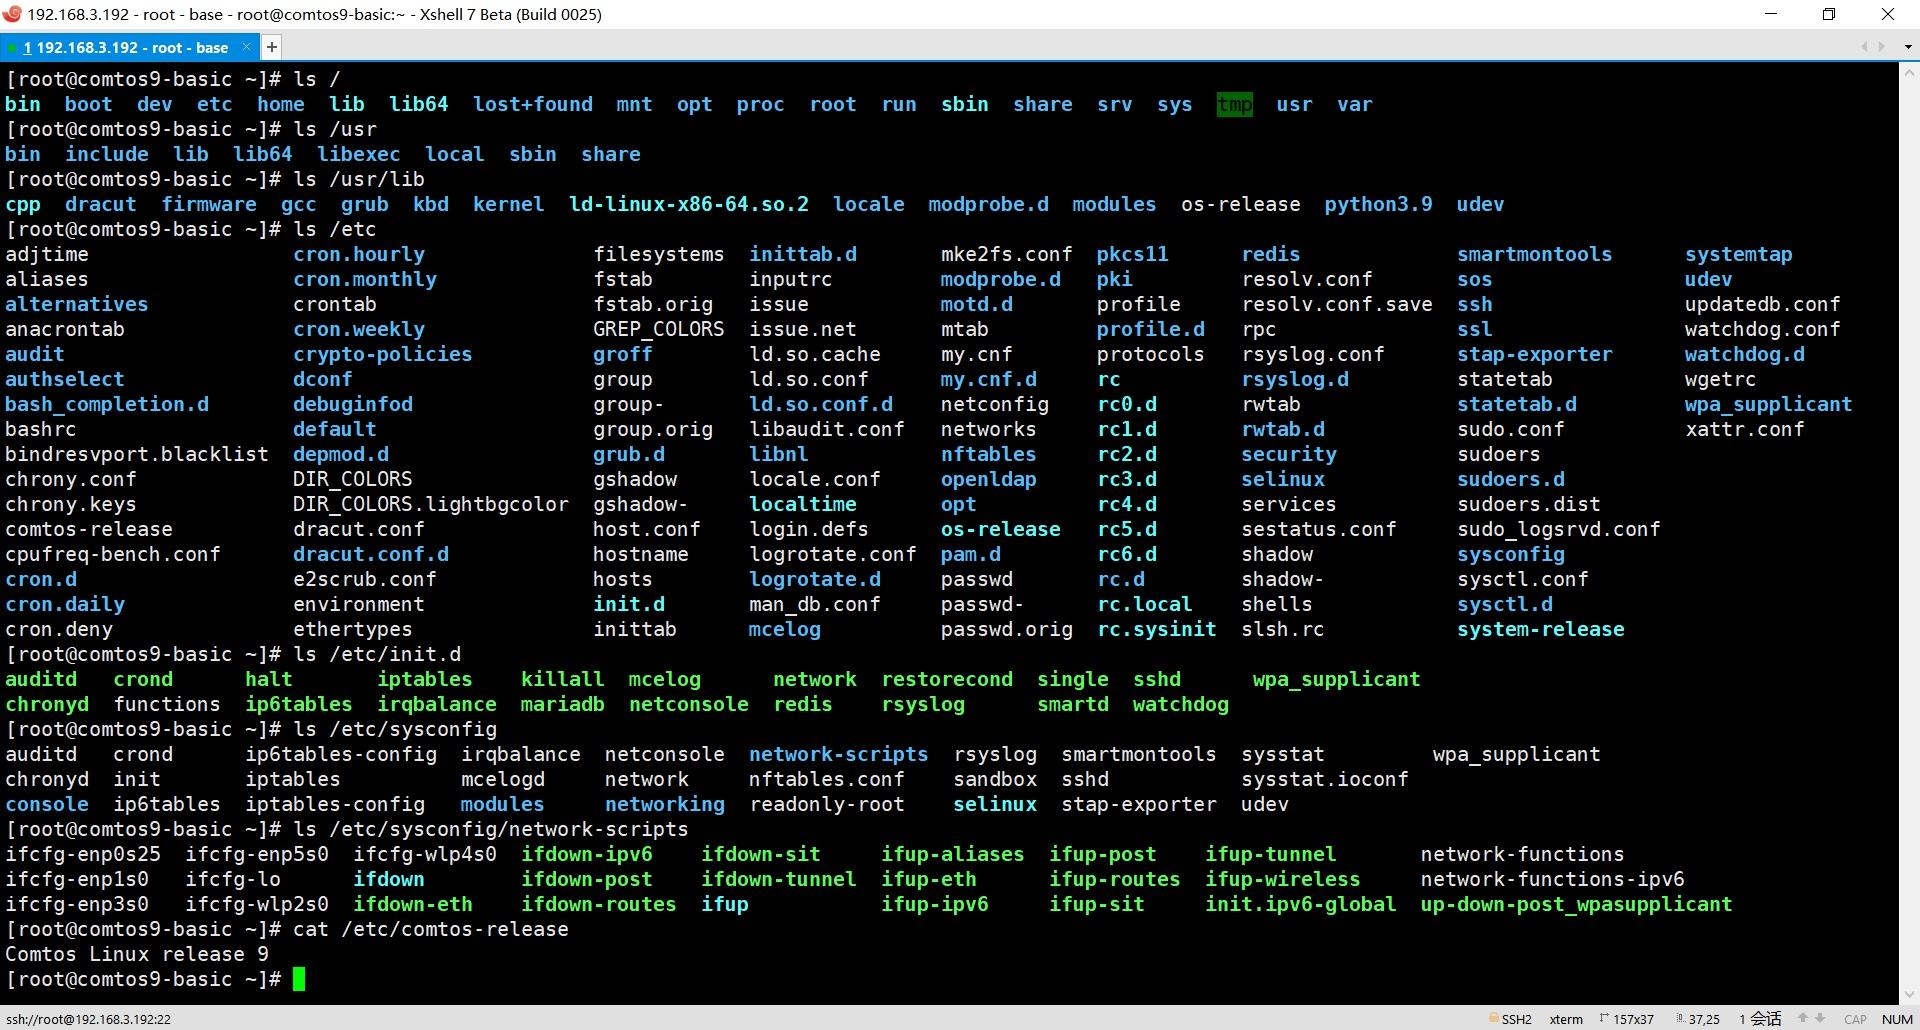Screen dimensions: 1920x1030
Task: Click the scroll-left tab navigation arrow
Action: click(1864, 47)
